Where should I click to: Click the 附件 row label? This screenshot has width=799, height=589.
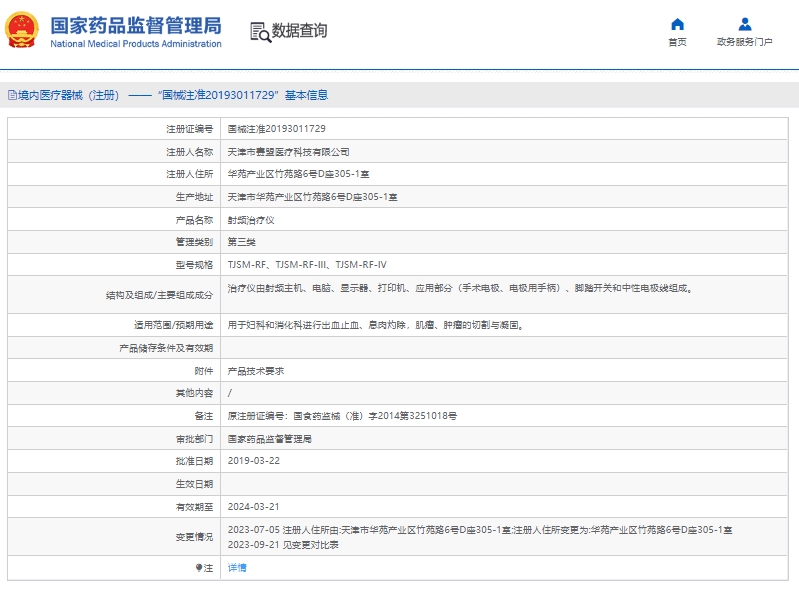click(x=204, y=371)
